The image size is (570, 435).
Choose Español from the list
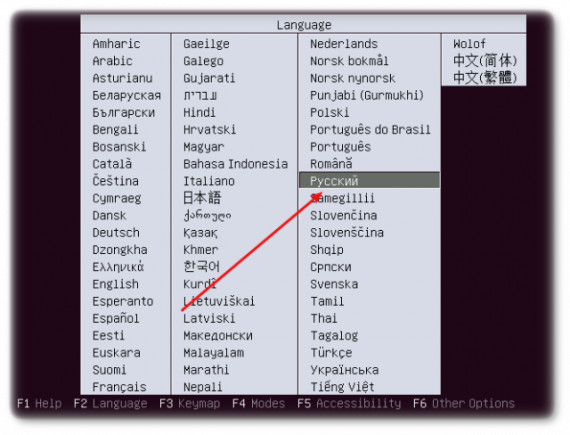point(116,318)
